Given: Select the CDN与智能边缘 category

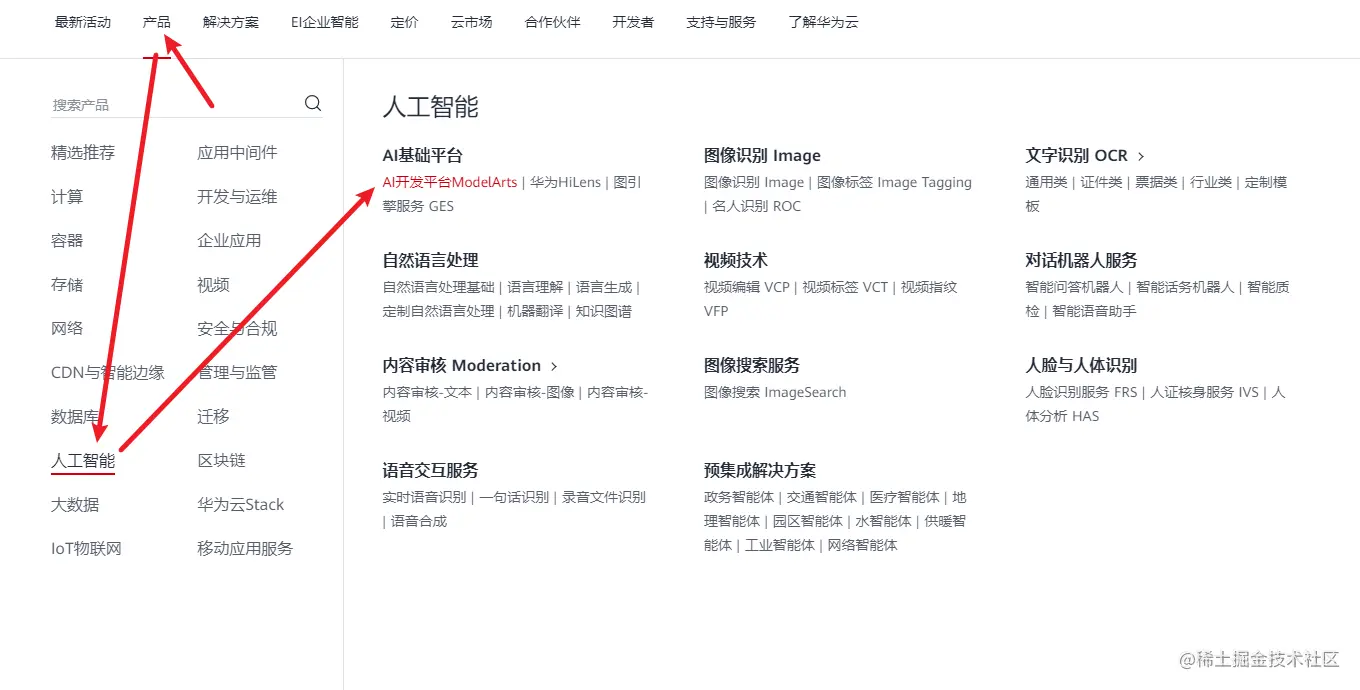Looking at the screenshot, I should click(108, 373).
